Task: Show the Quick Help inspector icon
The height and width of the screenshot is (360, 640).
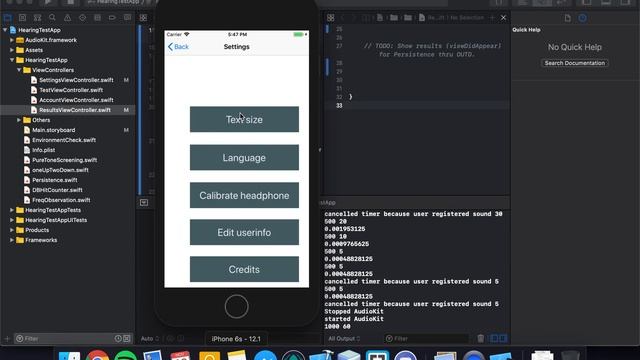Action: tap(582, 18)
